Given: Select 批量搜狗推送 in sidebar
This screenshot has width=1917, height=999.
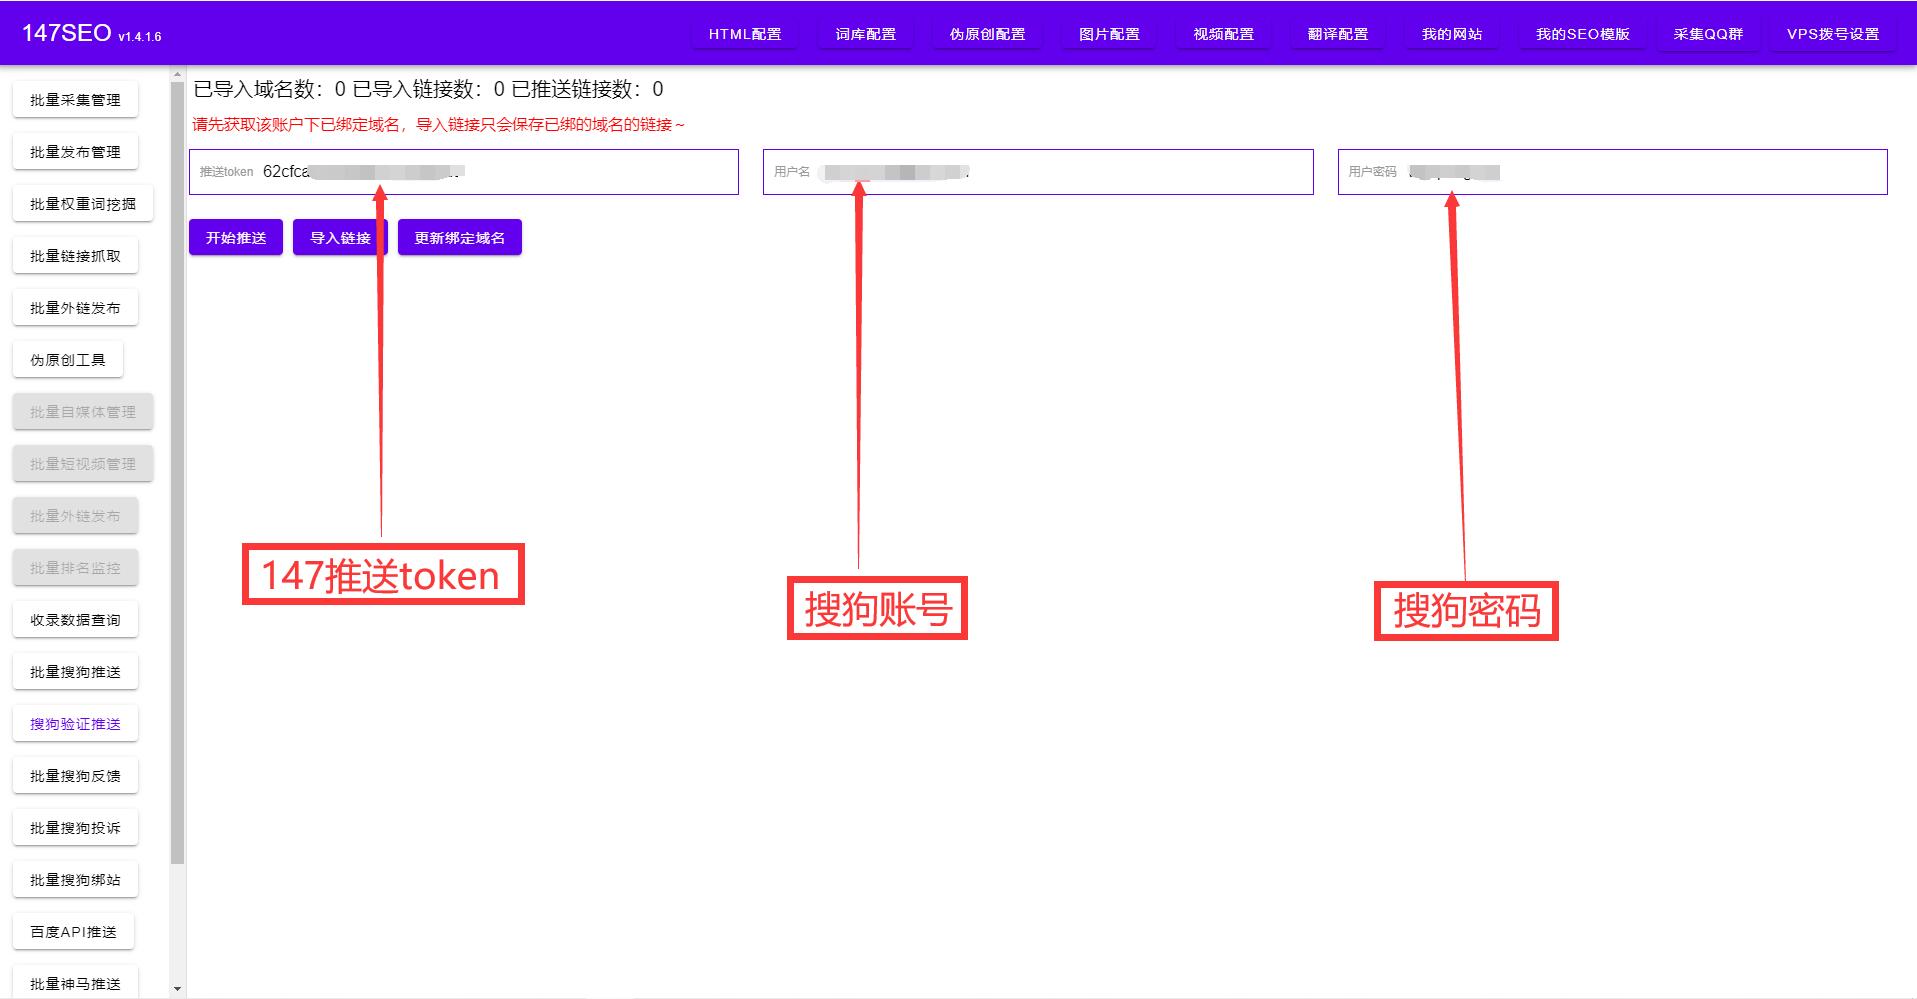Looking at the screenshot, I should click(75, 672).
